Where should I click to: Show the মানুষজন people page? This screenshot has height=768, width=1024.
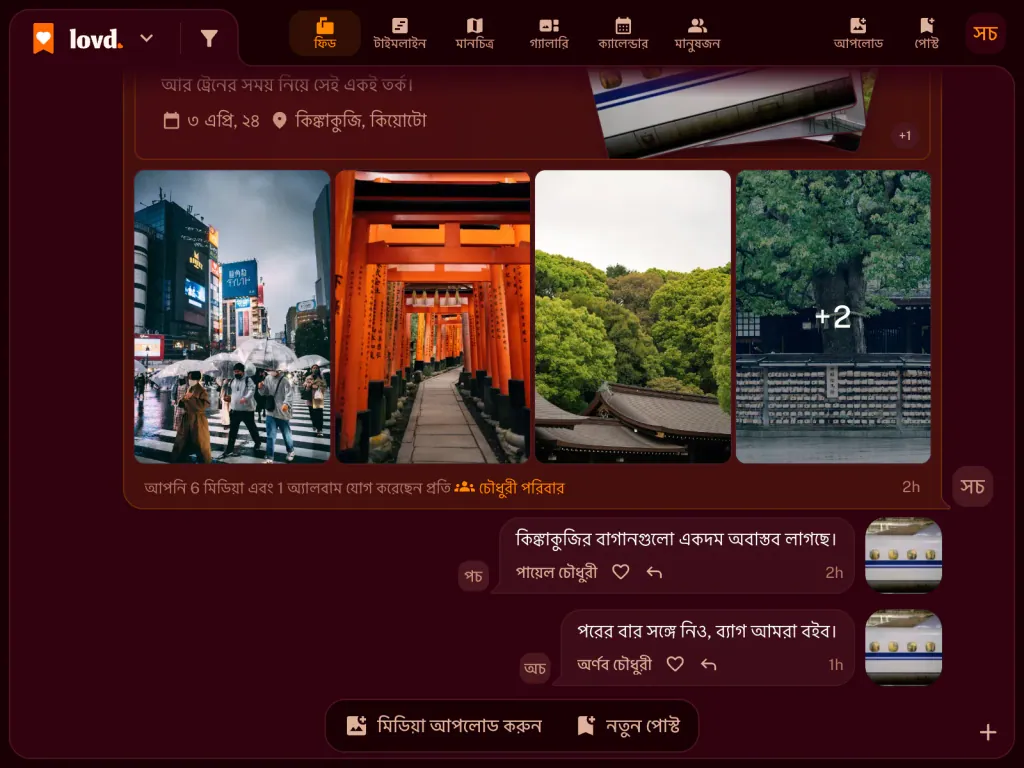[697, 34]
